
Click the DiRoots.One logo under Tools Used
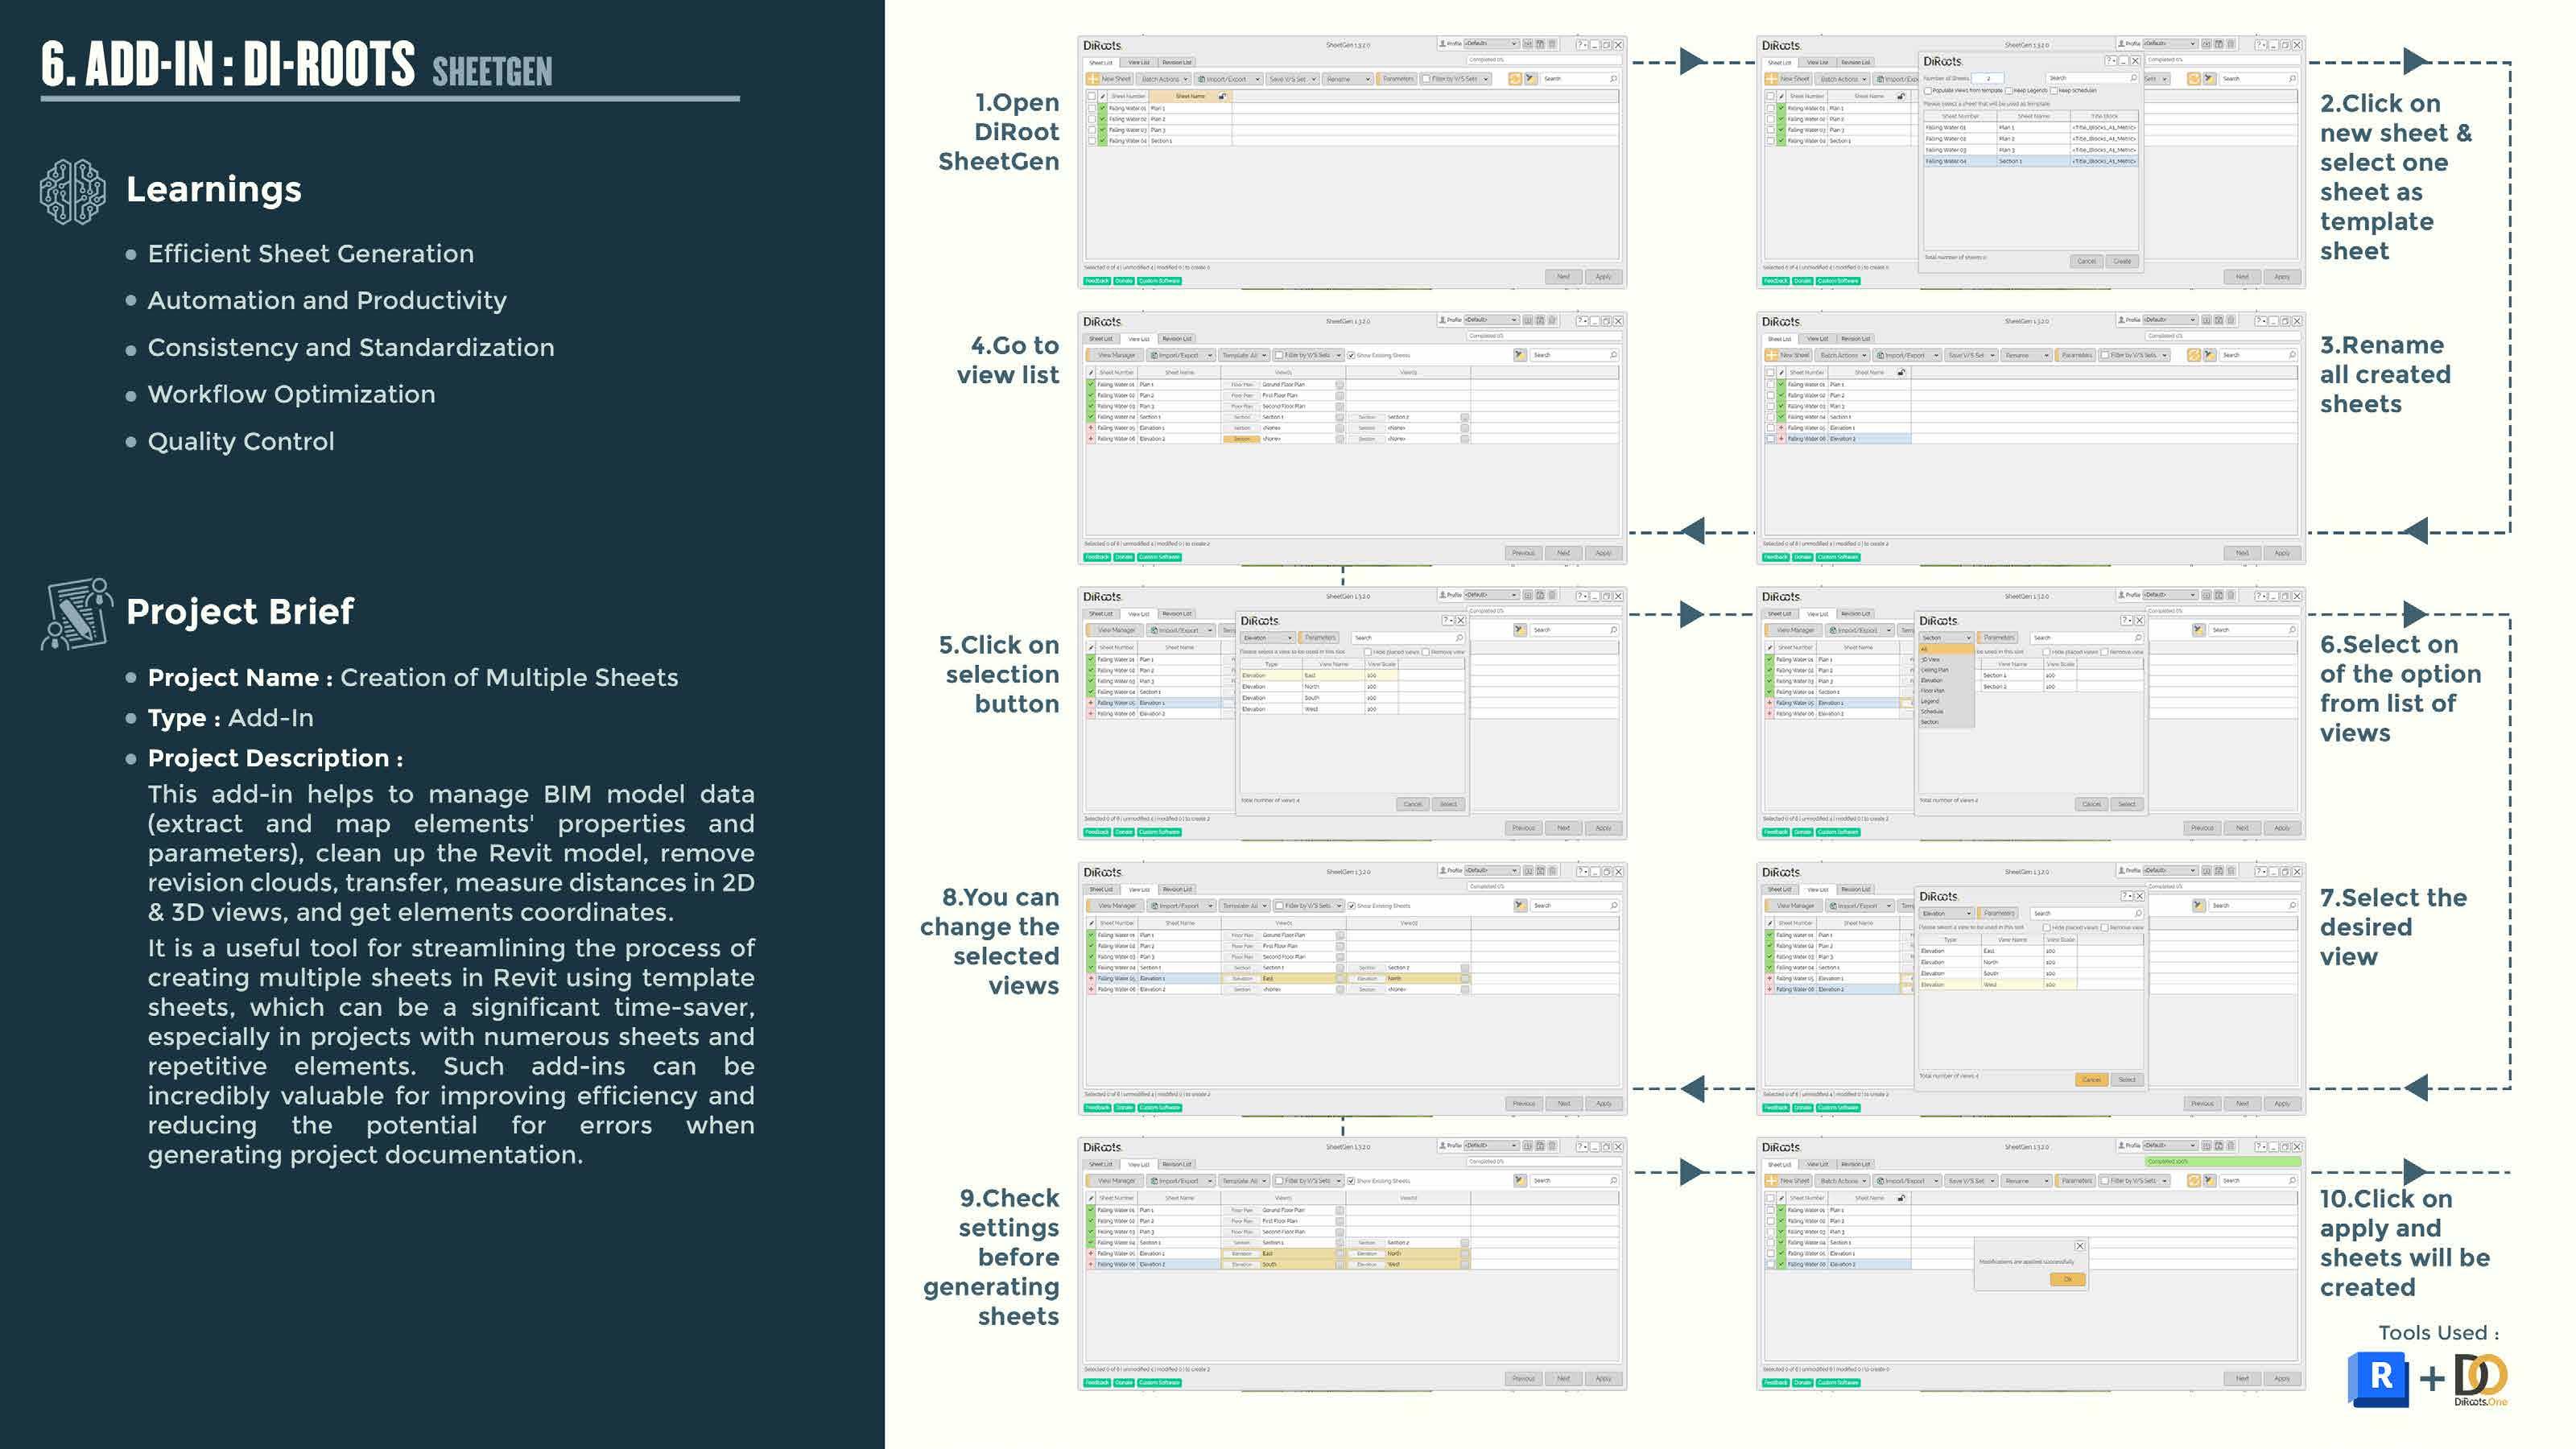pyautogui.click(x=2481, y=1378)
